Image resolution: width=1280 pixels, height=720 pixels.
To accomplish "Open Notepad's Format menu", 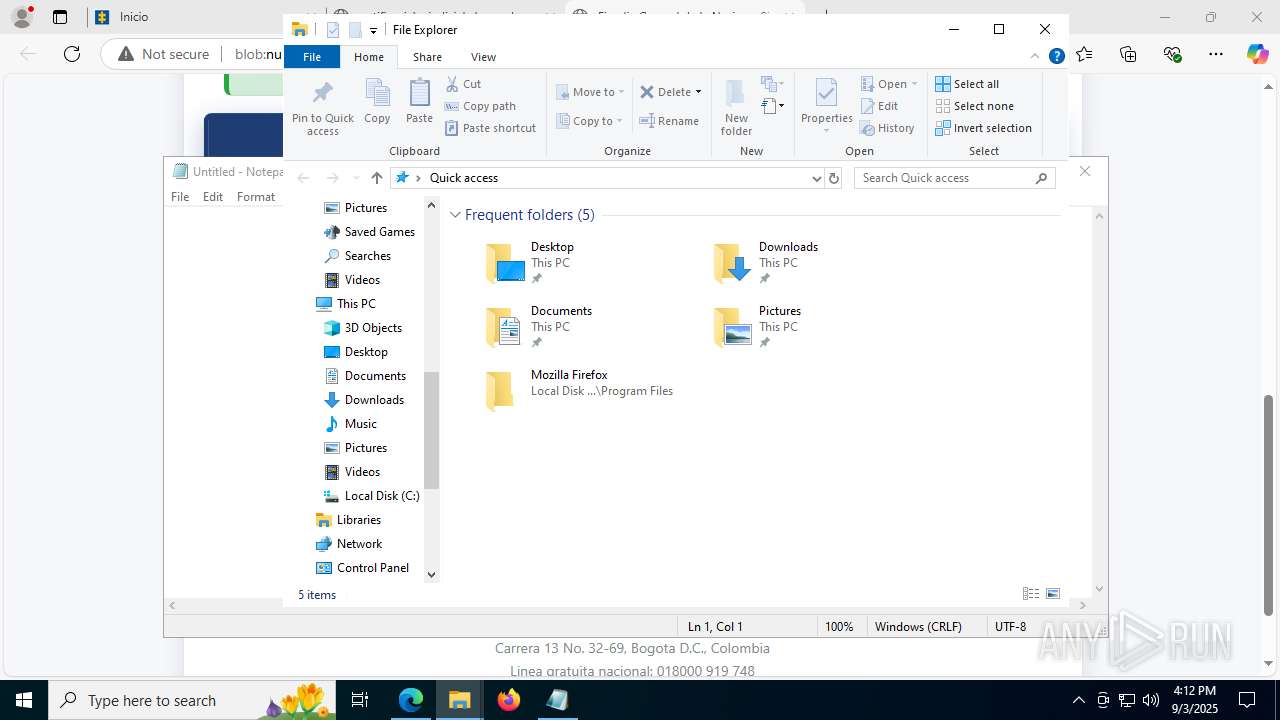I will [x=256, y=197].
